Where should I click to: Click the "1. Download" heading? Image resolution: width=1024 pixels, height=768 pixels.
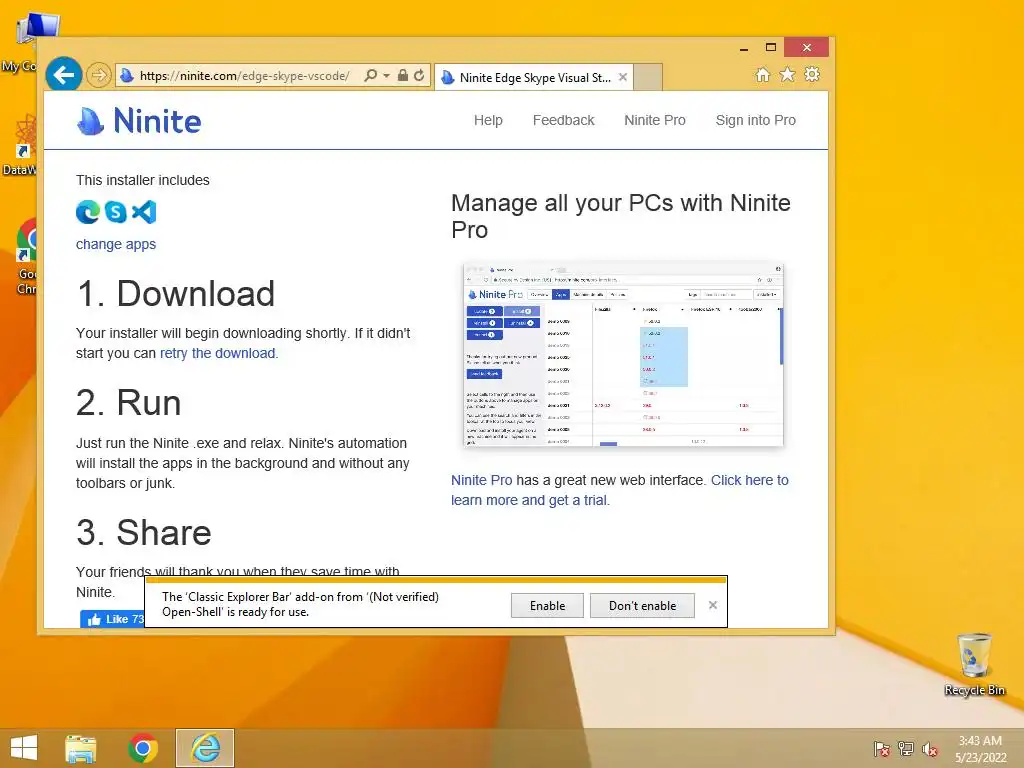tap(176, 293)
